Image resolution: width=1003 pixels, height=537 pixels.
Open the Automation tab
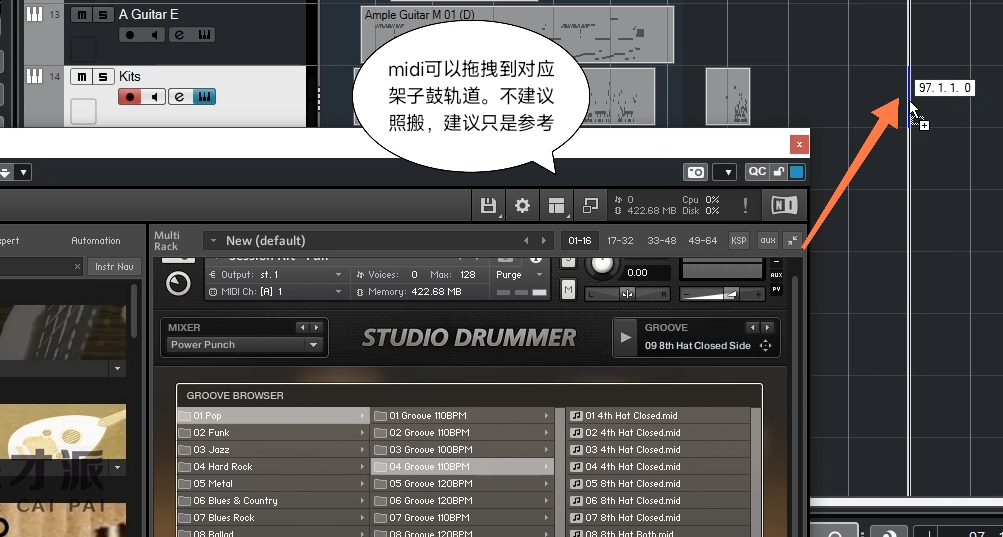(x=96, y=241)
